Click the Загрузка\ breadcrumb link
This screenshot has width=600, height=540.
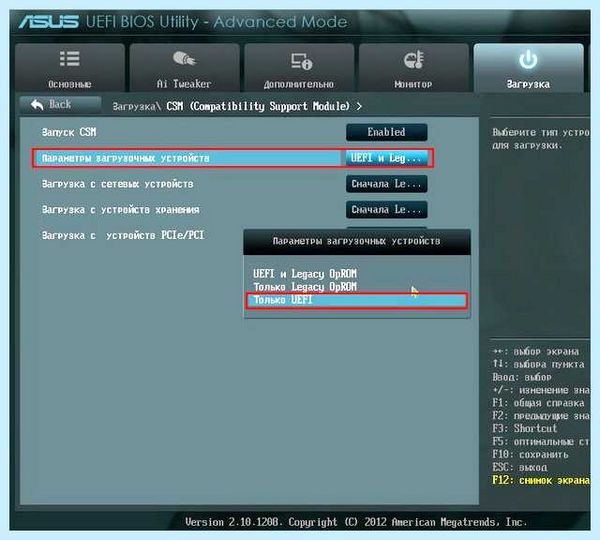[x=136, y=106]
